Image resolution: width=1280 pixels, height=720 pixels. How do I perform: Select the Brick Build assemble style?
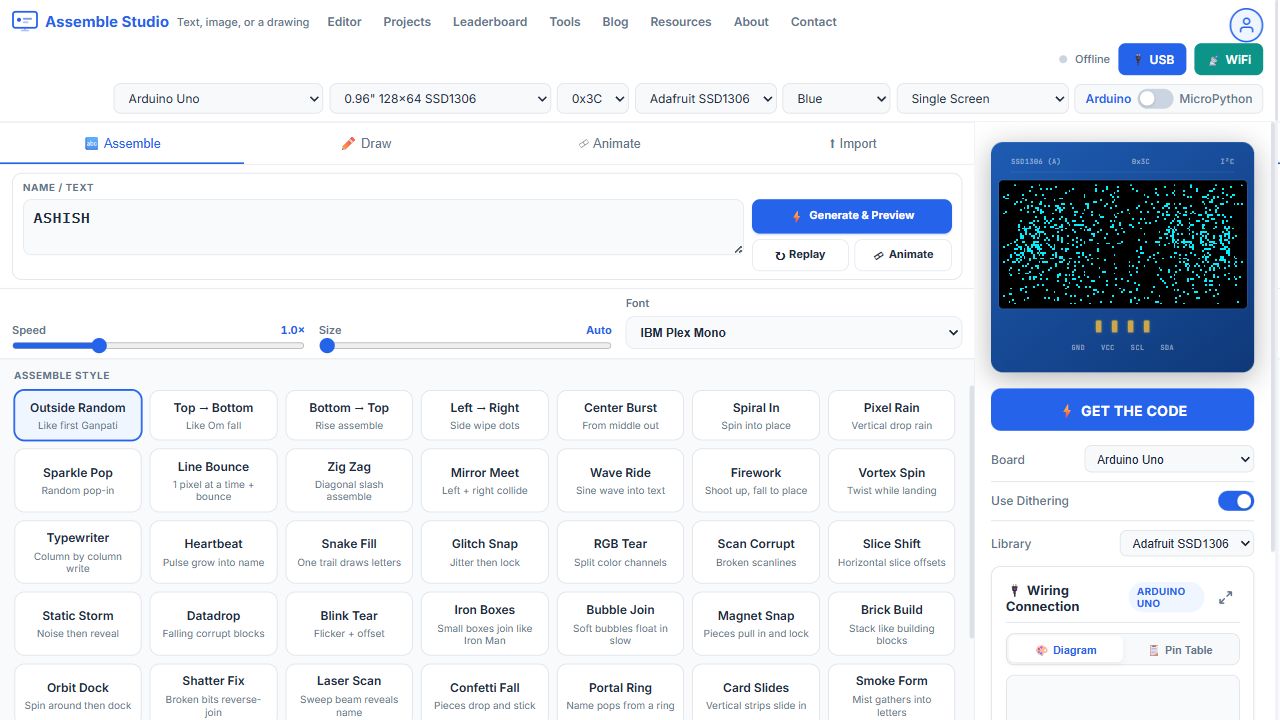click(x=892, y=624)
